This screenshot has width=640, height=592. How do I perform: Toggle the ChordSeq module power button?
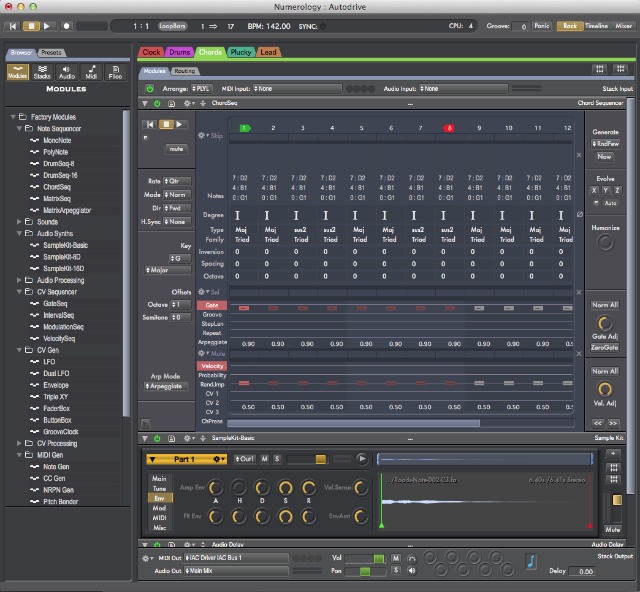tap(157, 103)
